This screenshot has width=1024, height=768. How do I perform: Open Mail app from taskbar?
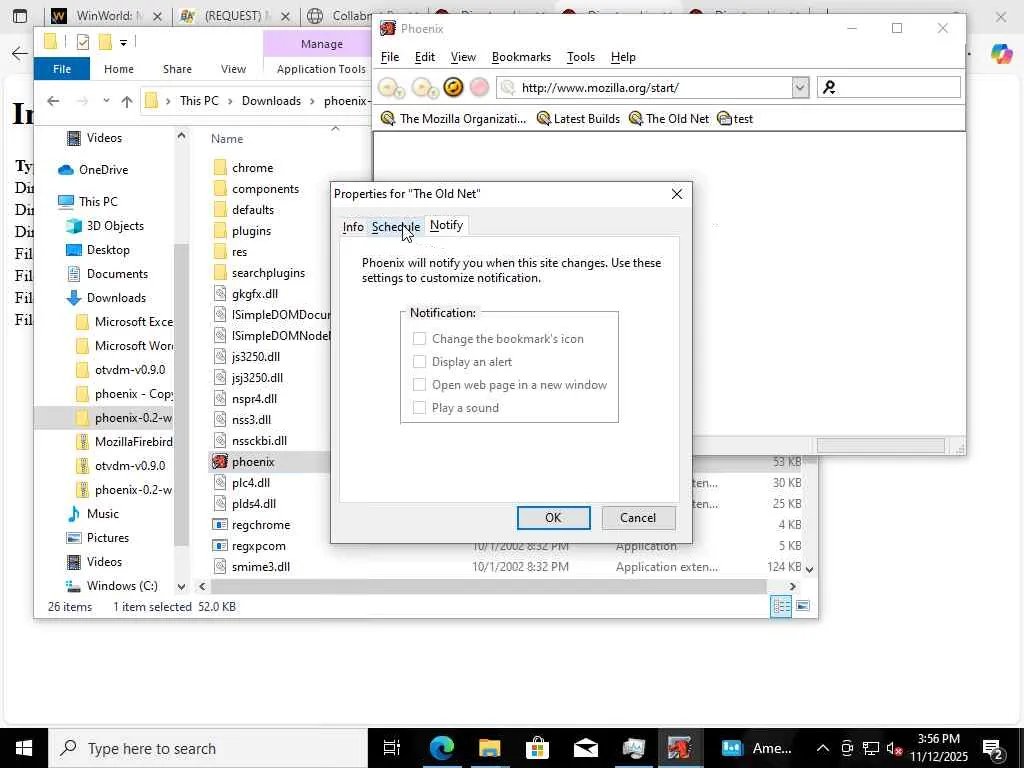point(586,748)
